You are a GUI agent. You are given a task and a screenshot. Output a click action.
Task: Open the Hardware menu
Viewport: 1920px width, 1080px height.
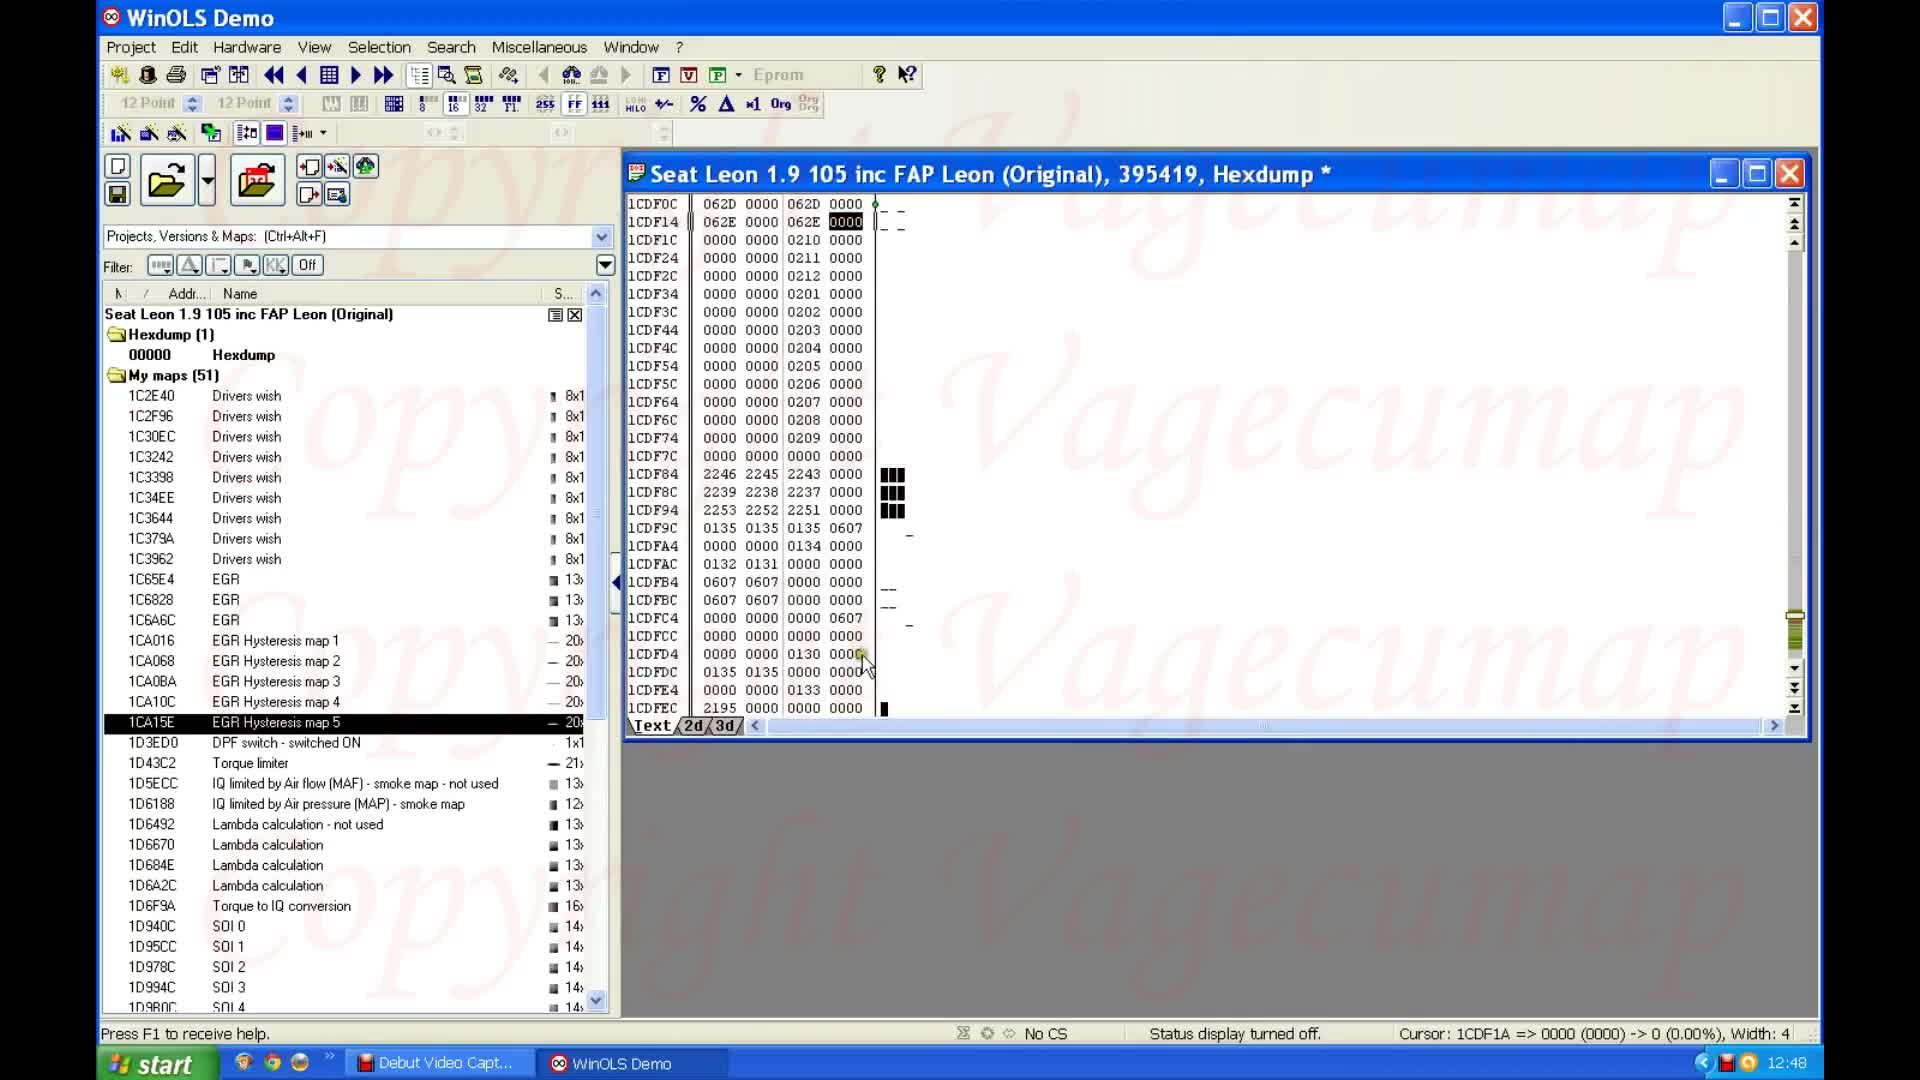pos(246,47)
